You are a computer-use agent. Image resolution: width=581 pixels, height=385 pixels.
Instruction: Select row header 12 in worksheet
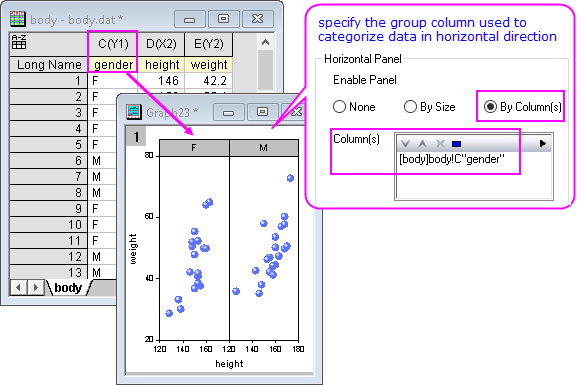tap(49, 257)
